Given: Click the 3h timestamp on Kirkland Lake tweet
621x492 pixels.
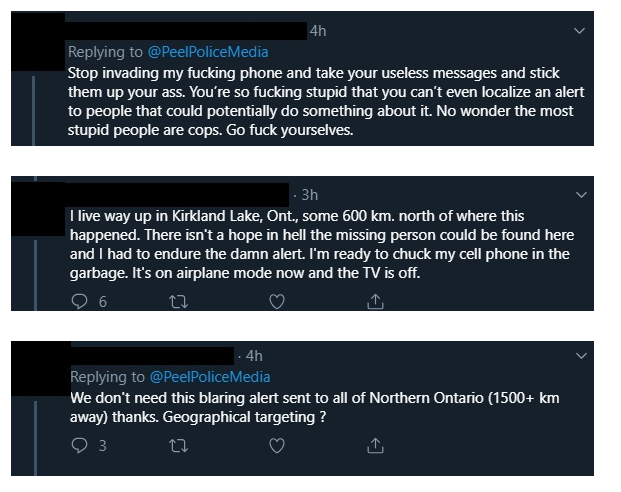Looking at the screenshot, I should pyautogui.click(x=309, y=193).
